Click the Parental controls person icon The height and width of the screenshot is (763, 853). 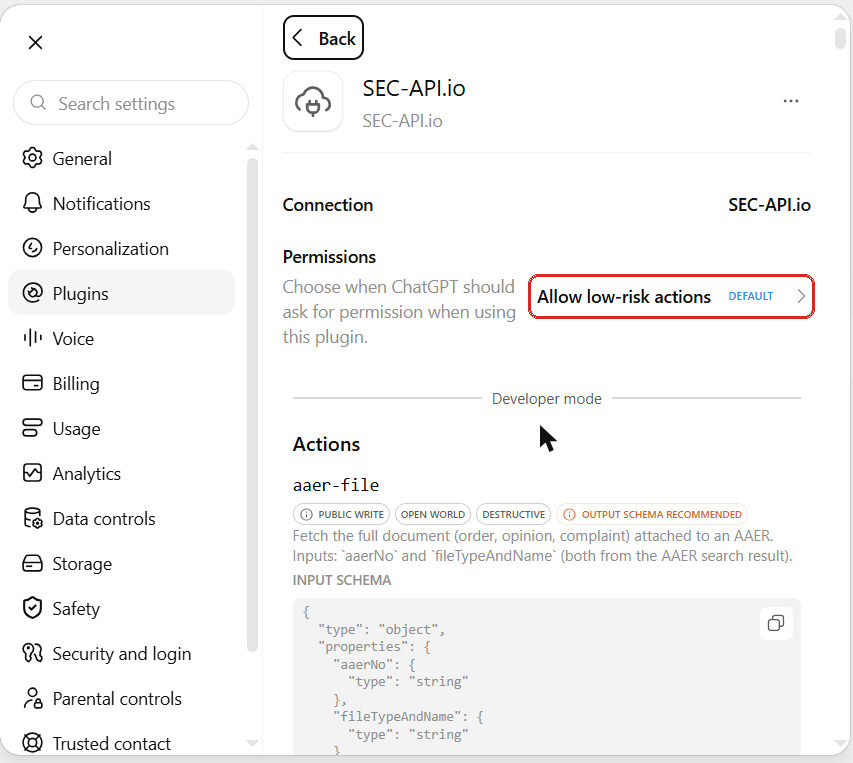[33, 698]
